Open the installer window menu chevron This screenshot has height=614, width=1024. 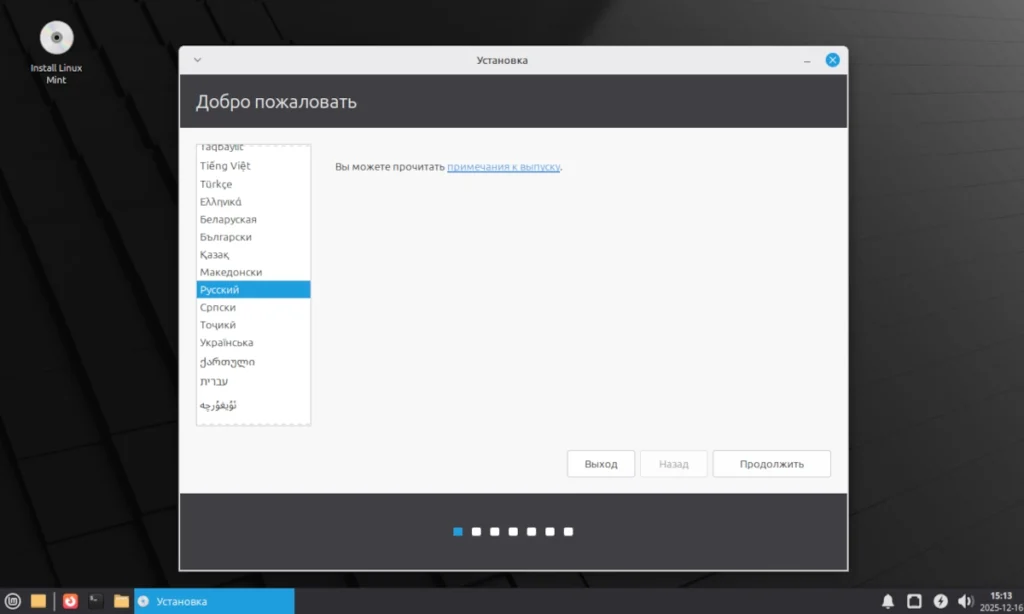point(197,60)
